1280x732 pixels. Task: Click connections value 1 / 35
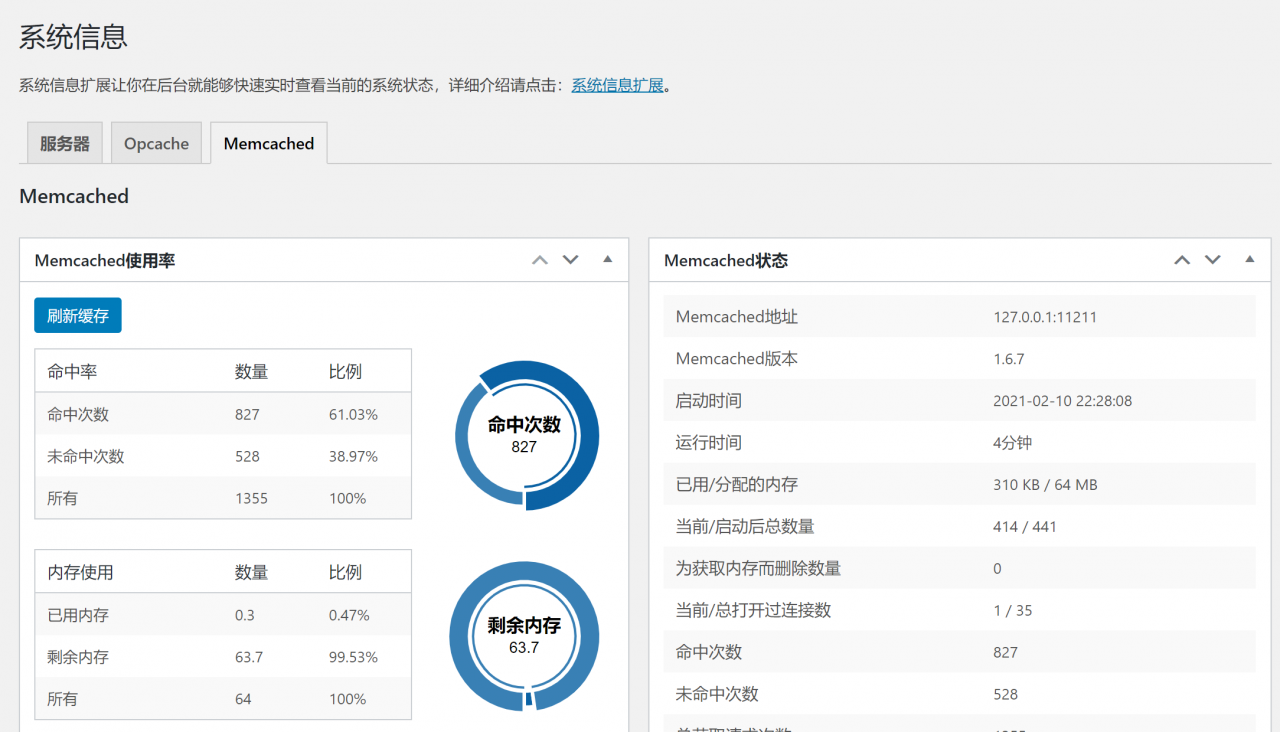click(x=1013, y=610)
